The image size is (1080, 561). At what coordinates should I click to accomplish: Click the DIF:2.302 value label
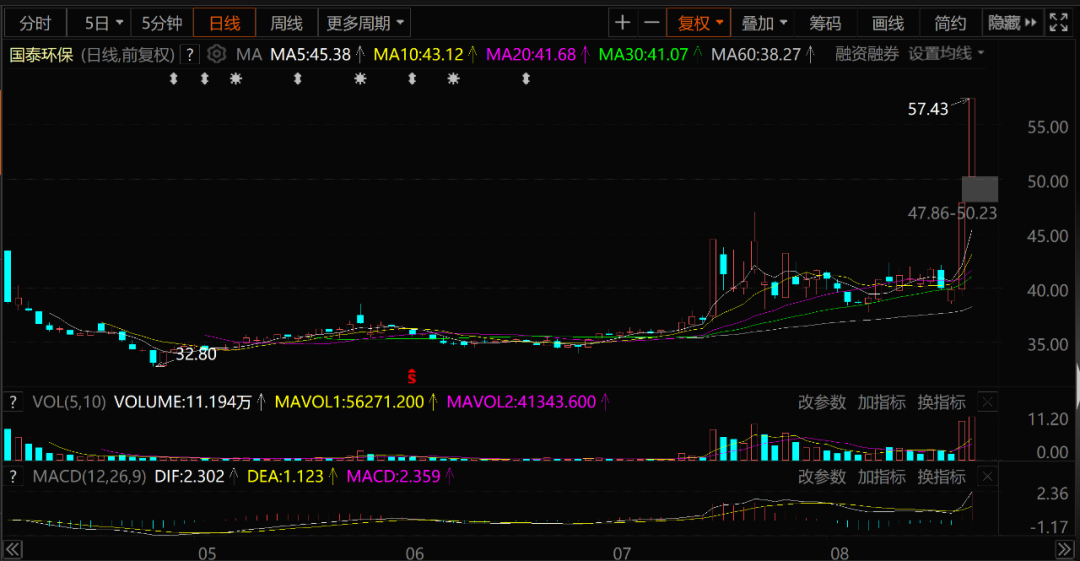point(189,476)
